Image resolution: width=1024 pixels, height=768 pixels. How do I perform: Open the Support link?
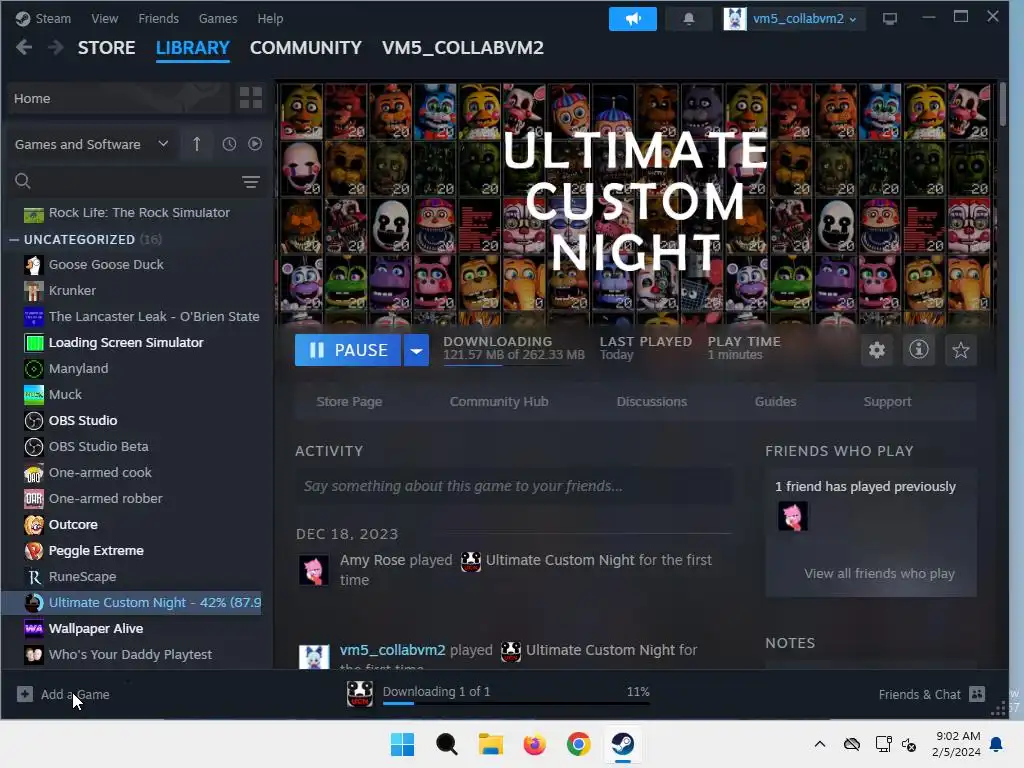tap(887, 402)
